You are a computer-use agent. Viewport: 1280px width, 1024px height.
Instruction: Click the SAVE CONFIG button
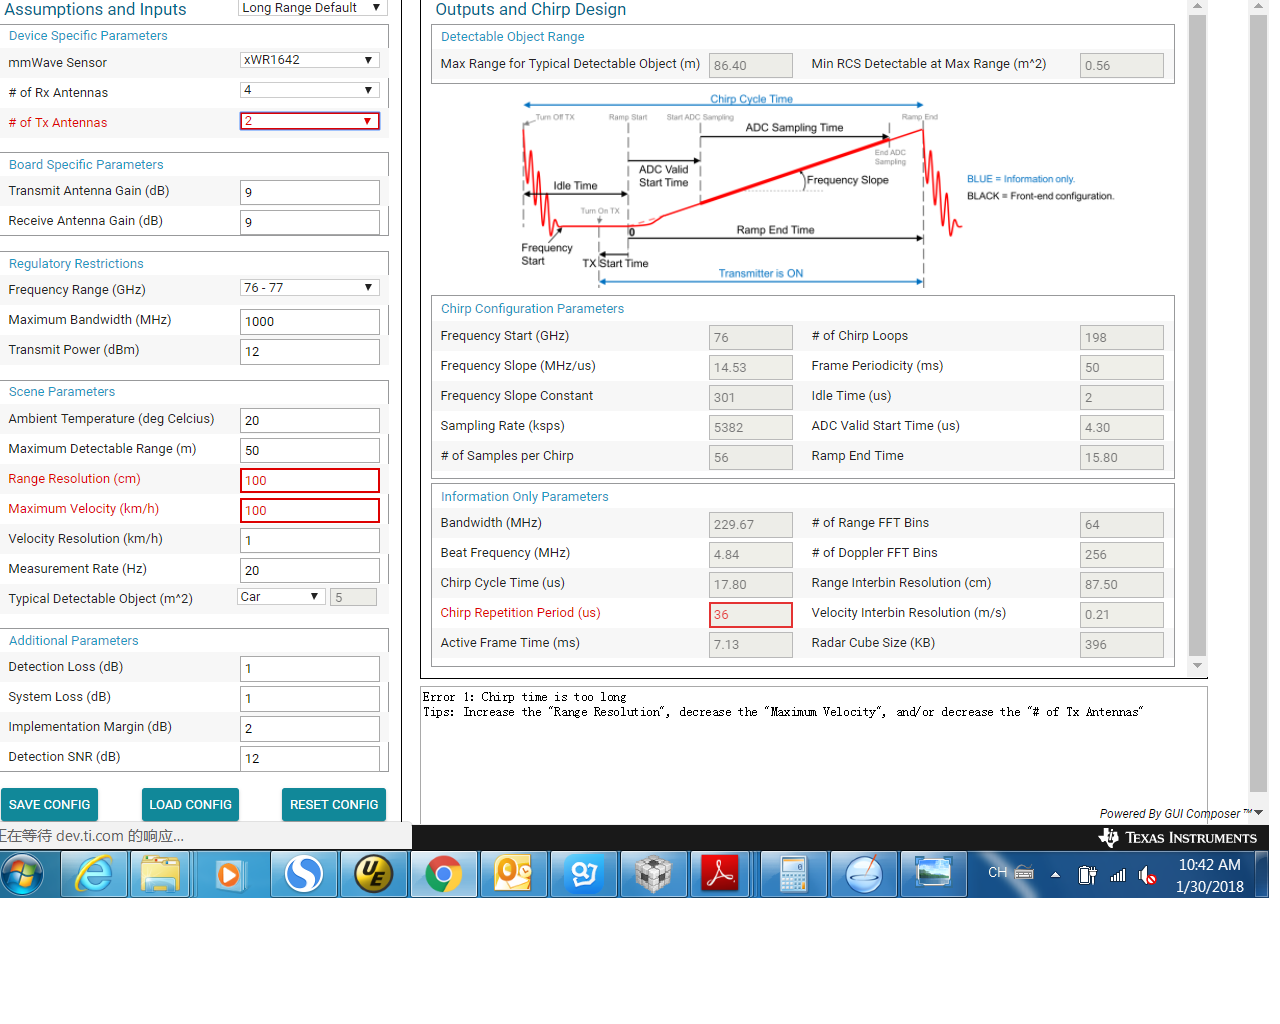point(49,804)
